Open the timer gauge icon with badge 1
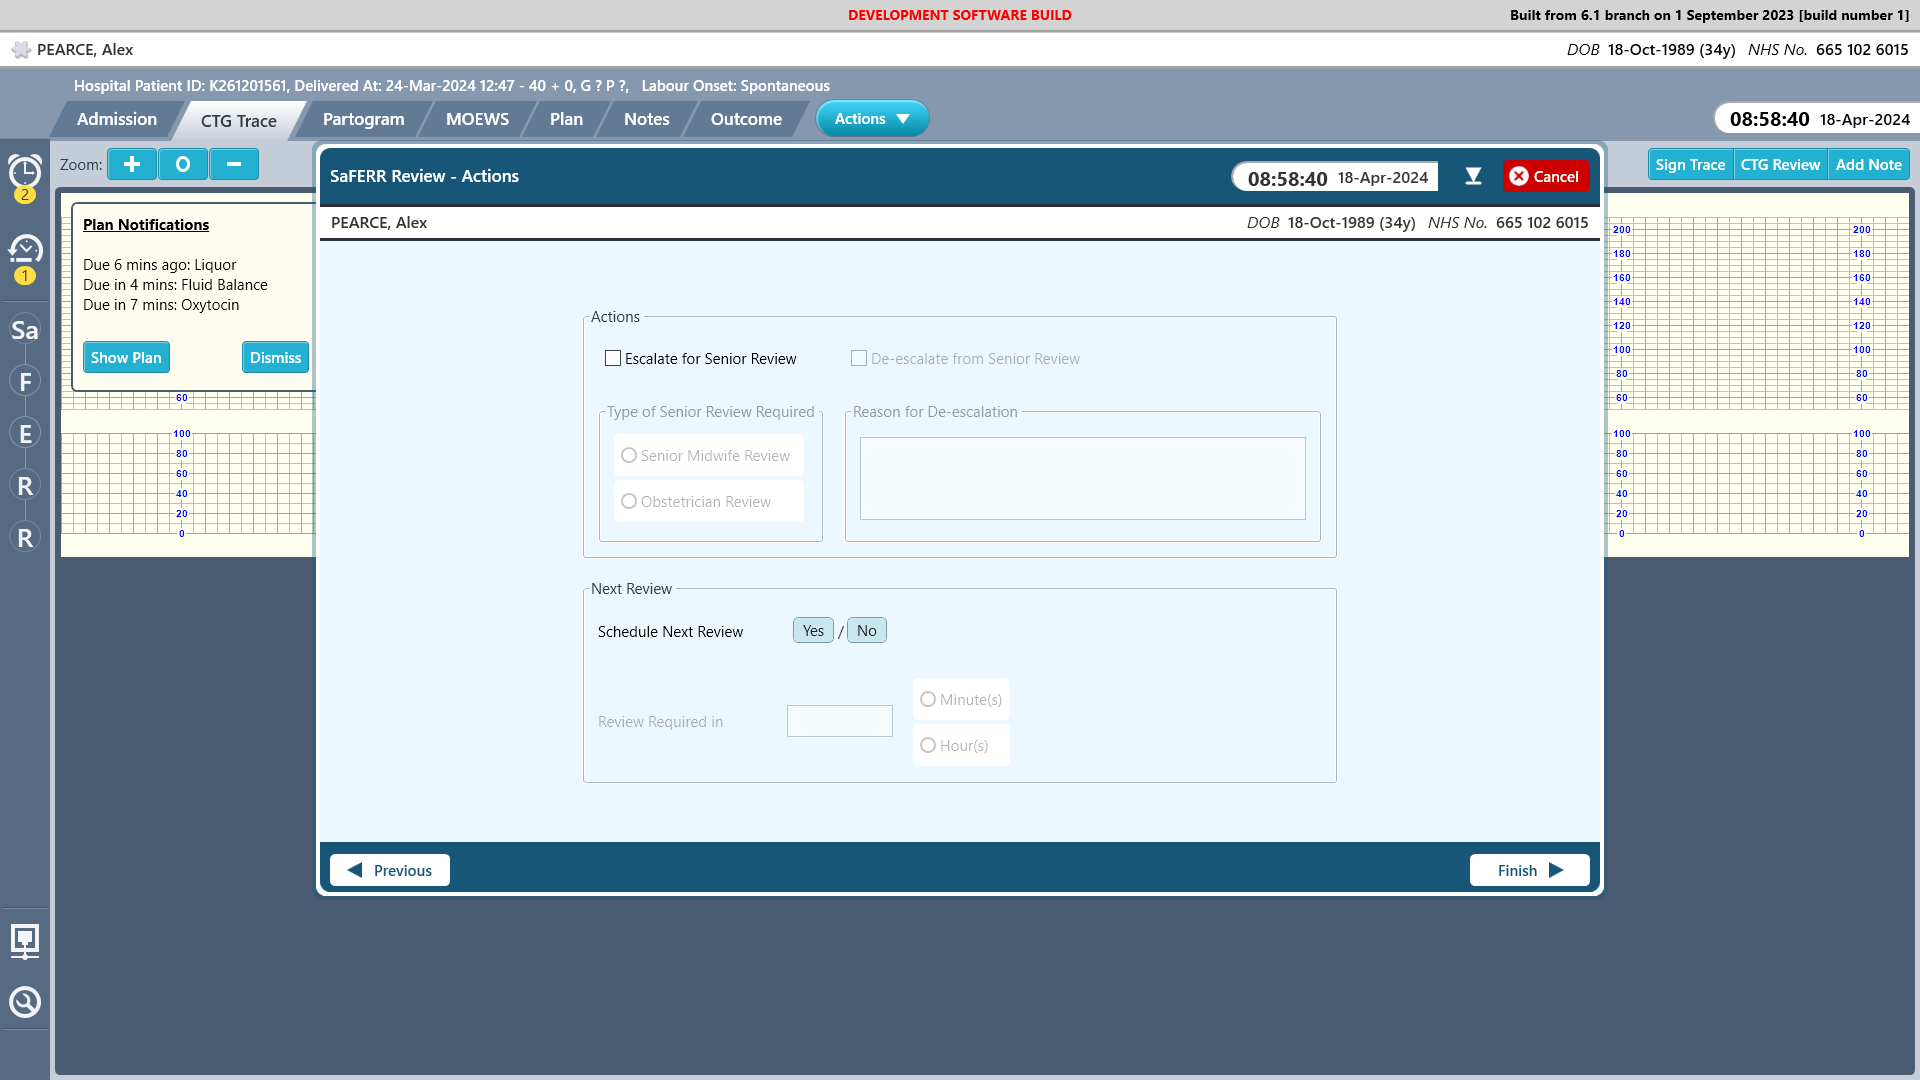The image size is (1920, 1080). tap(25, 249)
